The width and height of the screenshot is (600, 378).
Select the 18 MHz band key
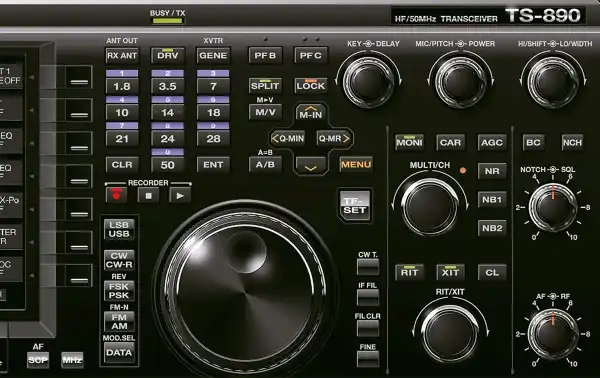(213, 112)
